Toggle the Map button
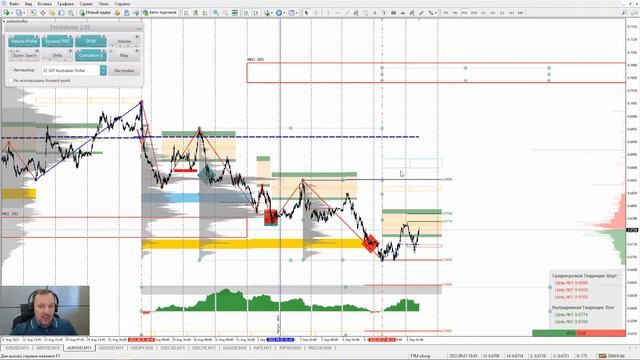 [x=124, y=55]
